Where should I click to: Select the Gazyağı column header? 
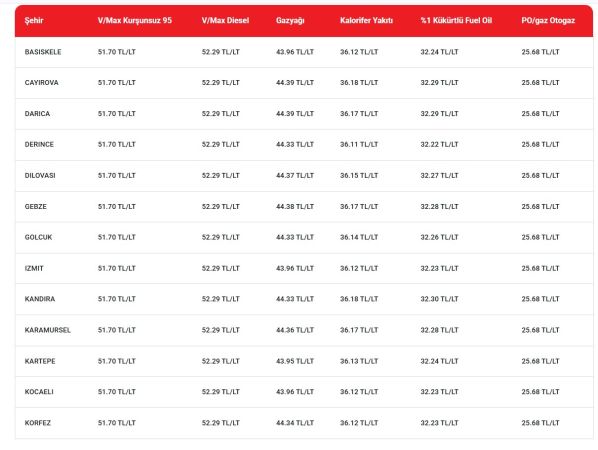pyautogui.click(x=290, y=21)
